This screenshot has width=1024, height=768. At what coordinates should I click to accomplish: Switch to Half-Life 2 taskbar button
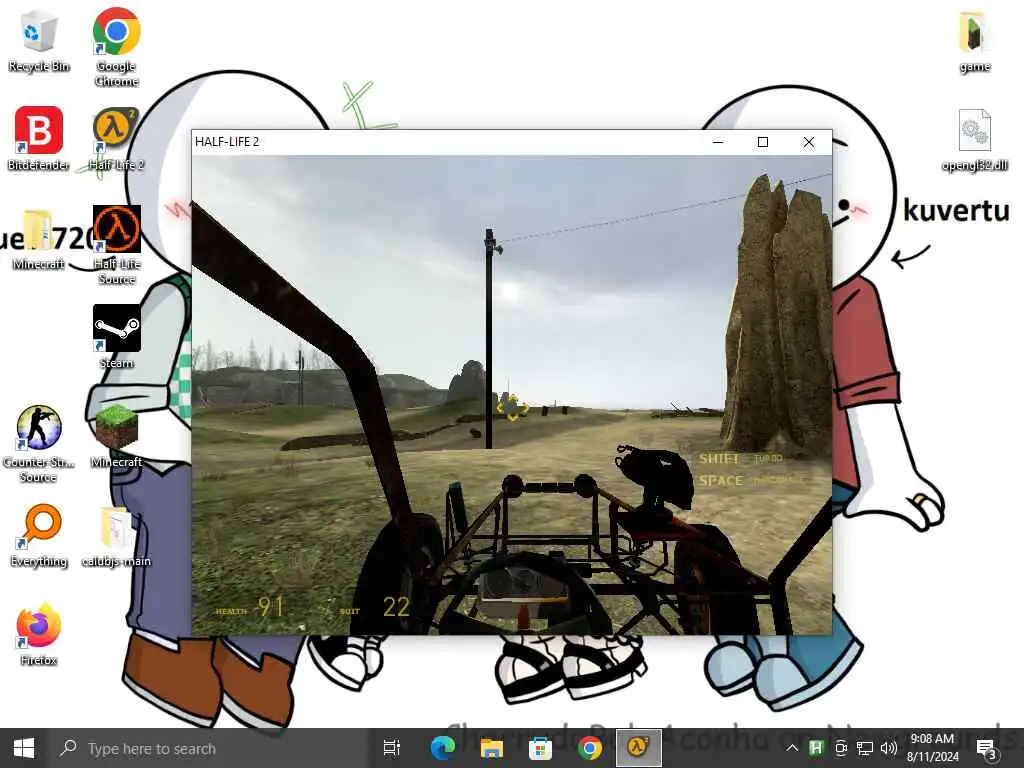click(x=638, y=748)
